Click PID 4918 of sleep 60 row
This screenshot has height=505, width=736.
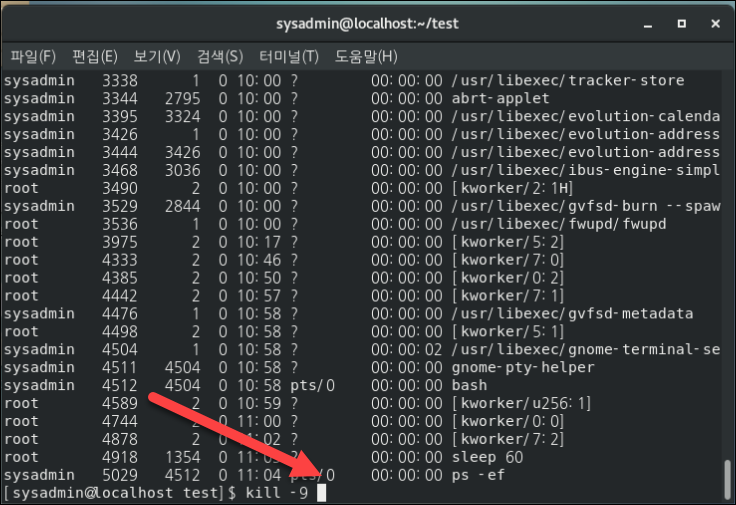(120, 457)
